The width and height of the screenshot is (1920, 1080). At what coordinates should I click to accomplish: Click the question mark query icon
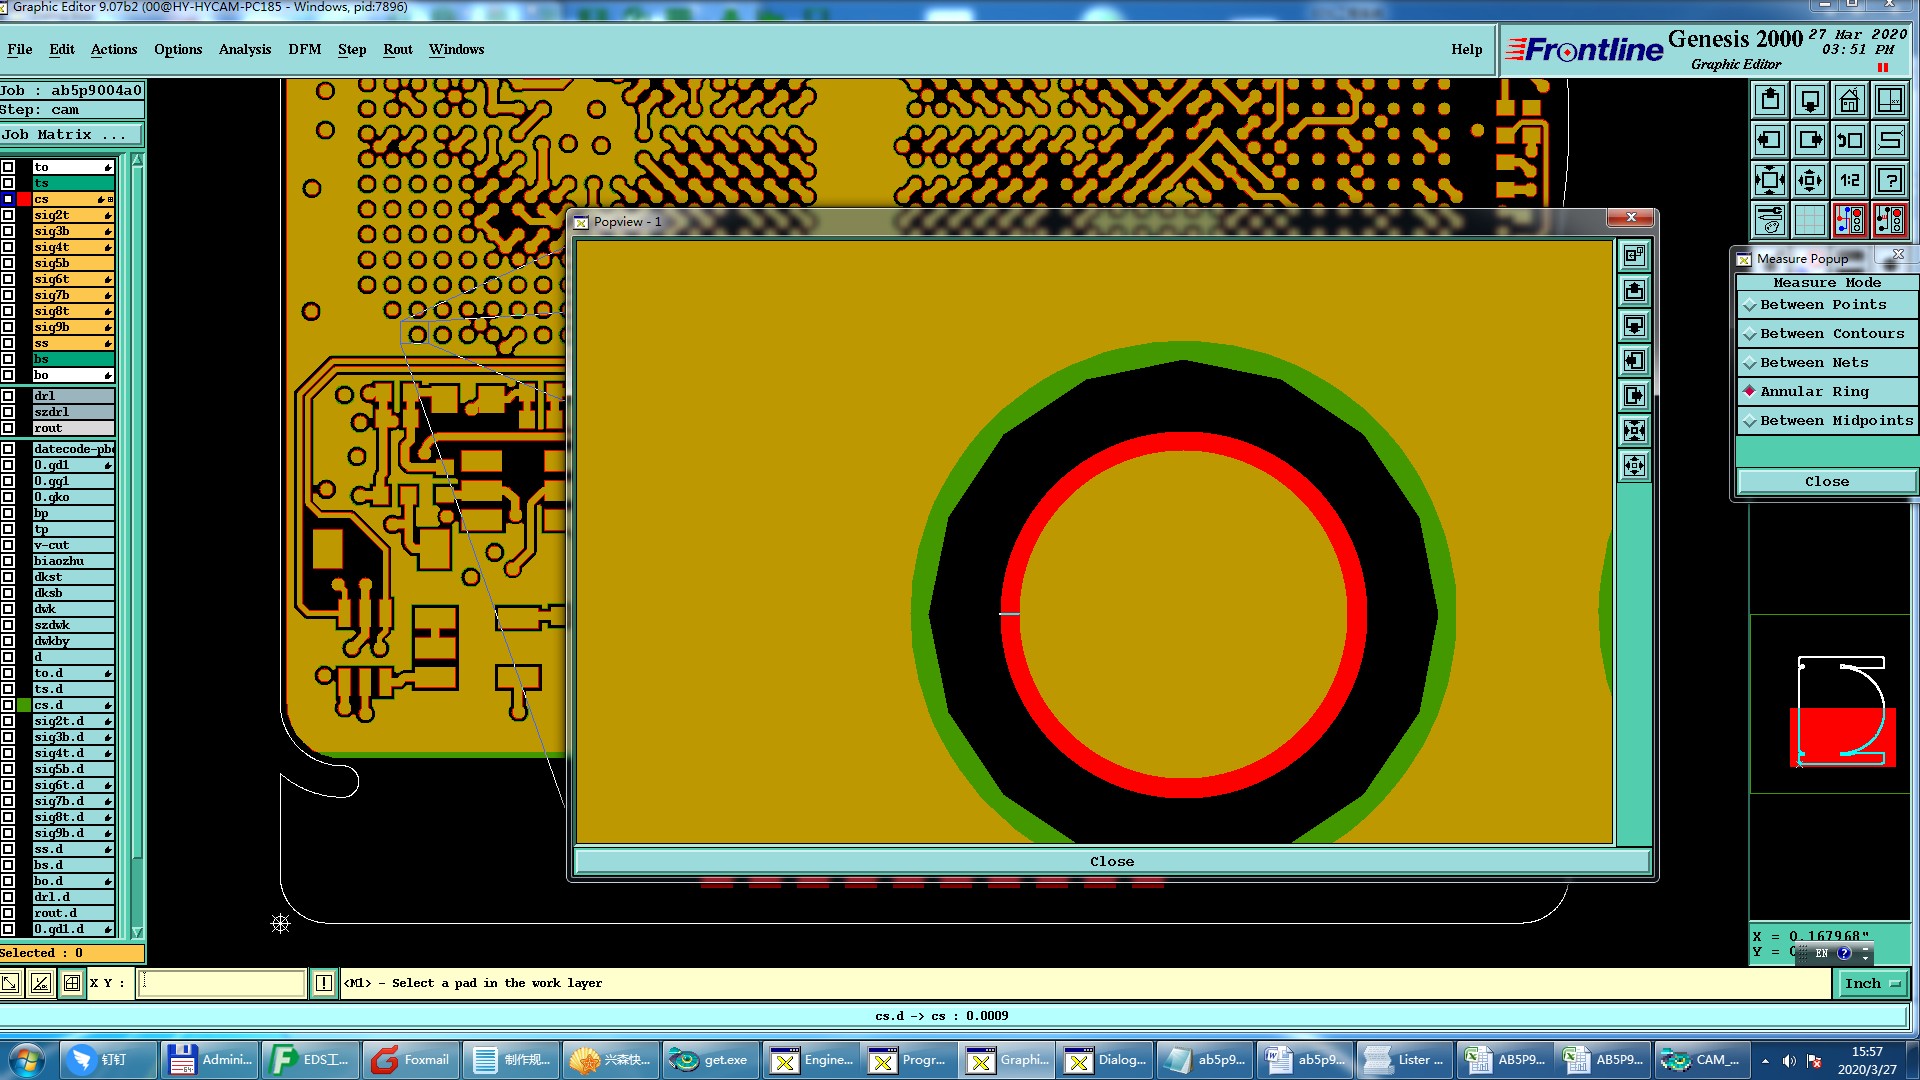(x=1890, y=180)
